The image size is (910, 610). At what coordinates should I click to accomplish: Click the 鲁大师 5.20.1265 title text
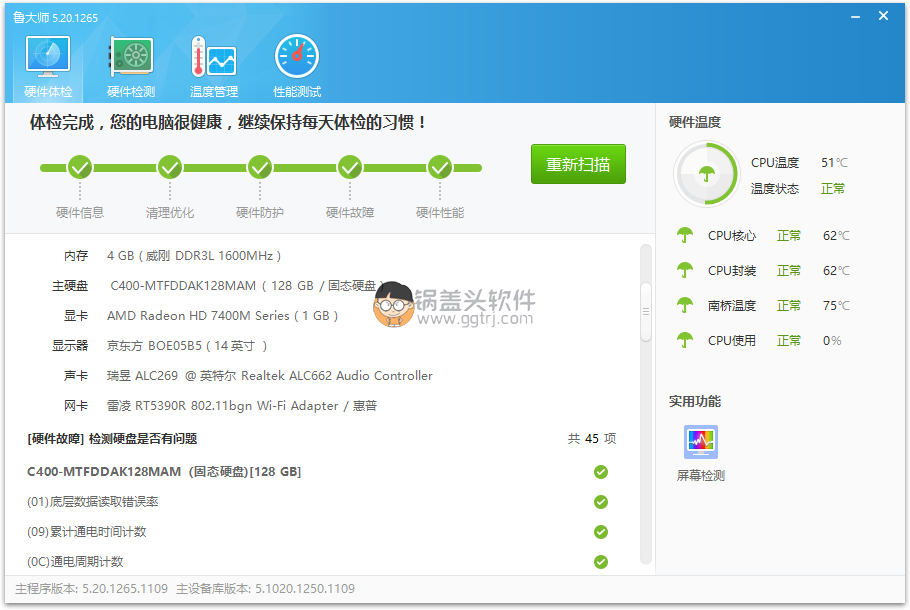(55, 17)
